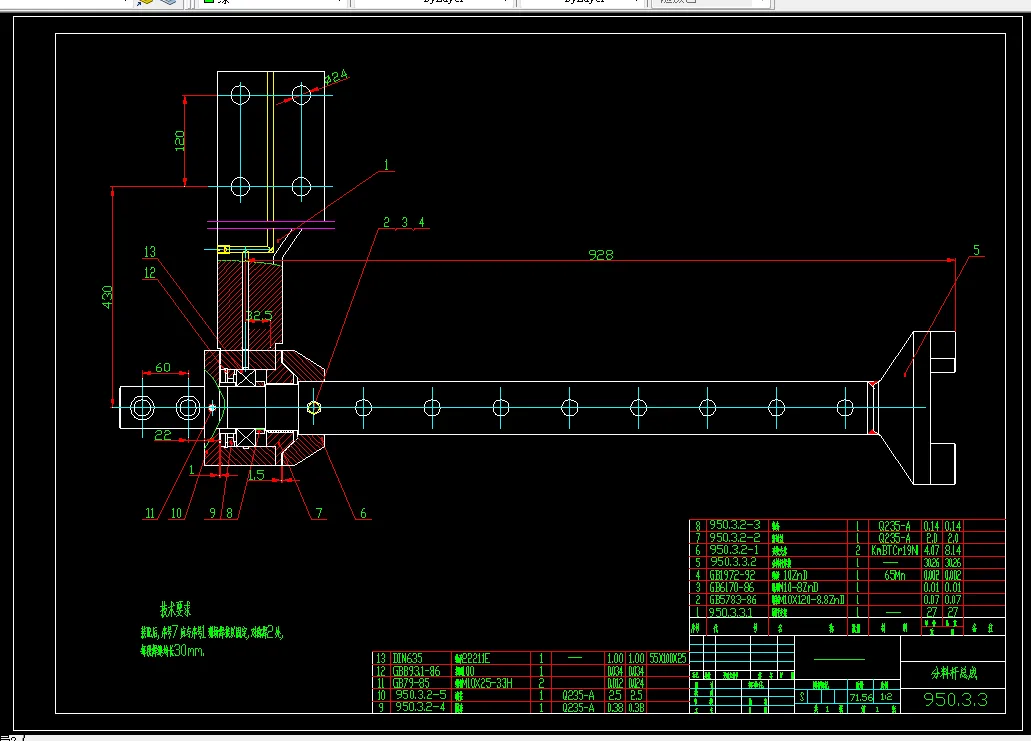The width and height of the screenshot is (1031, 741).
Task: Select the M10X25-33H screw description
Action: coord(483,683)
